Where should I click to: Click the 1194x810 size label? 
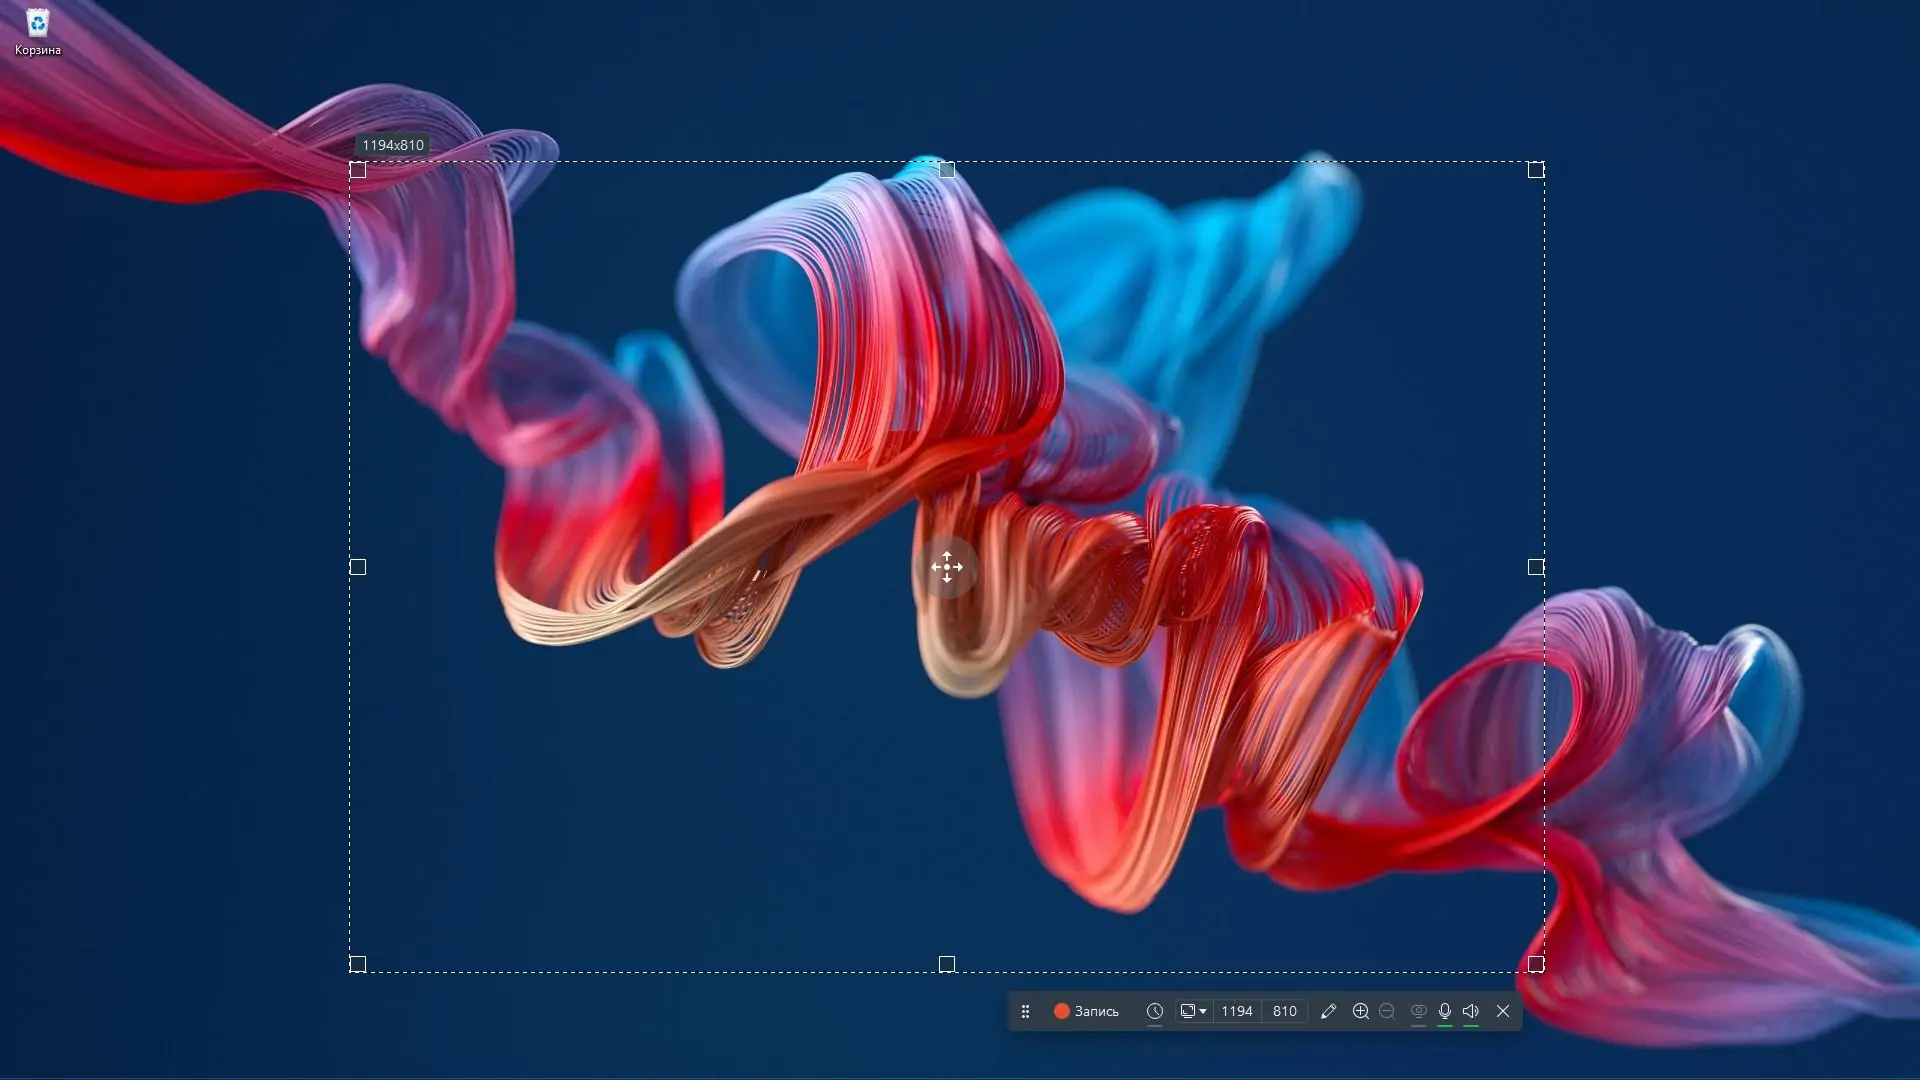pos(393,145)
